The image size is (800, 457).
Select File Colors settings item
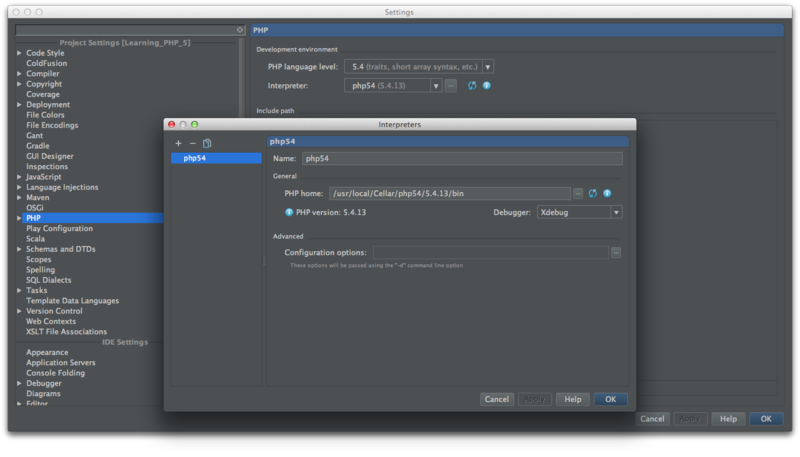pyautogui.click(x=45, y=115)
